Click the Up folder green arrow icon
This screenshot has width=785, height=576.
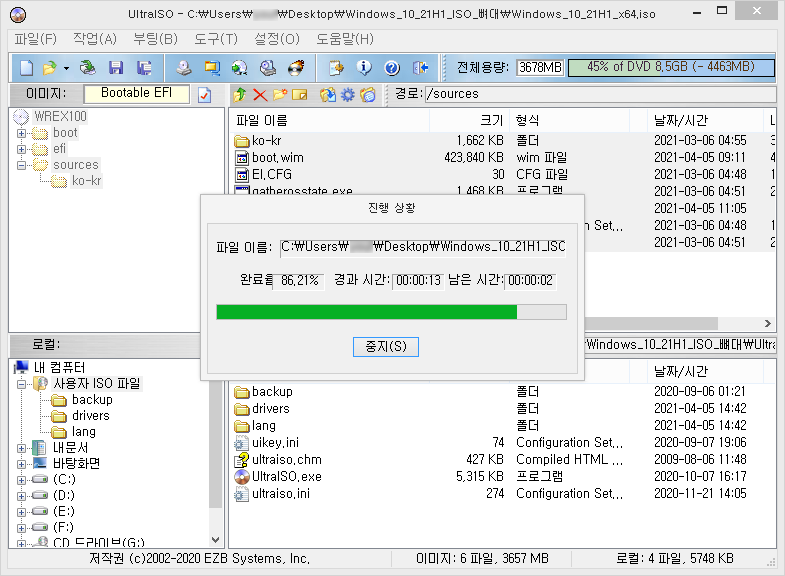pos(239,94)
